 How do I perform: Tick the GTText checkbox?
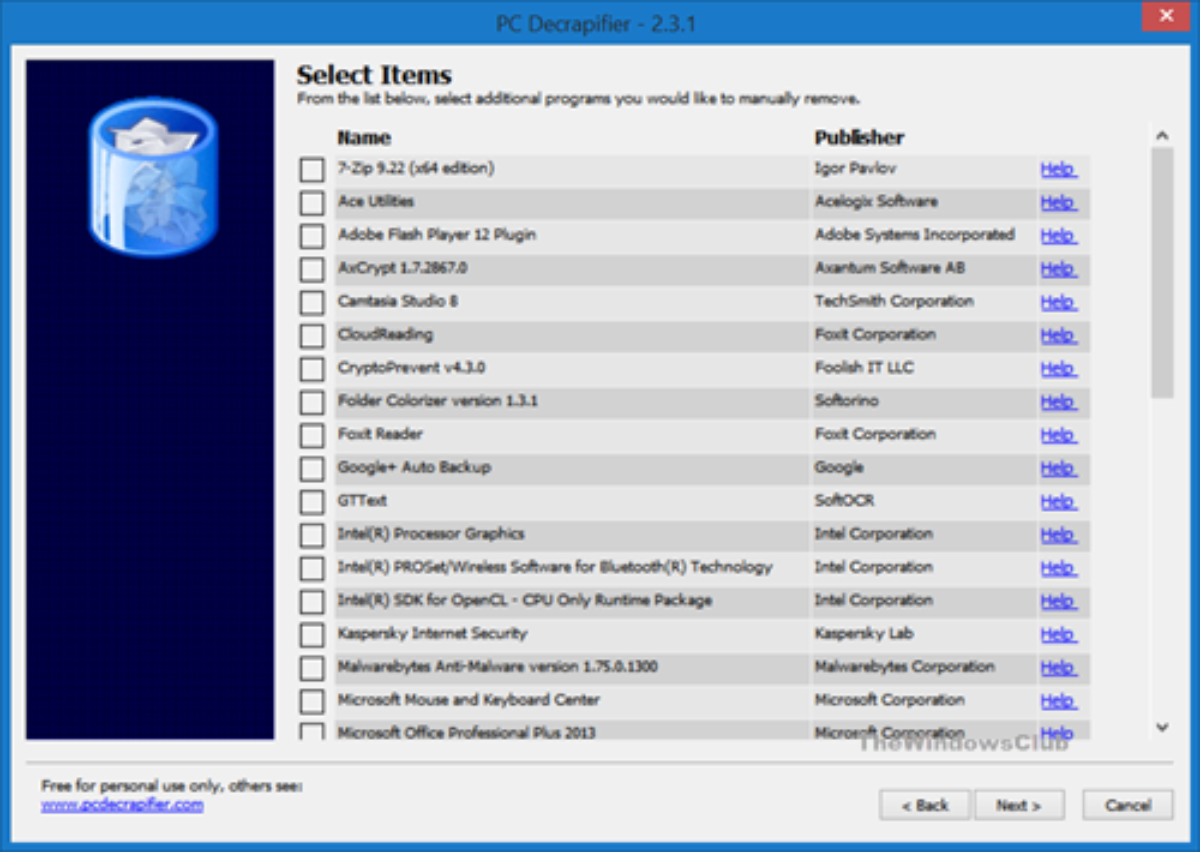(x=312, y=502)
